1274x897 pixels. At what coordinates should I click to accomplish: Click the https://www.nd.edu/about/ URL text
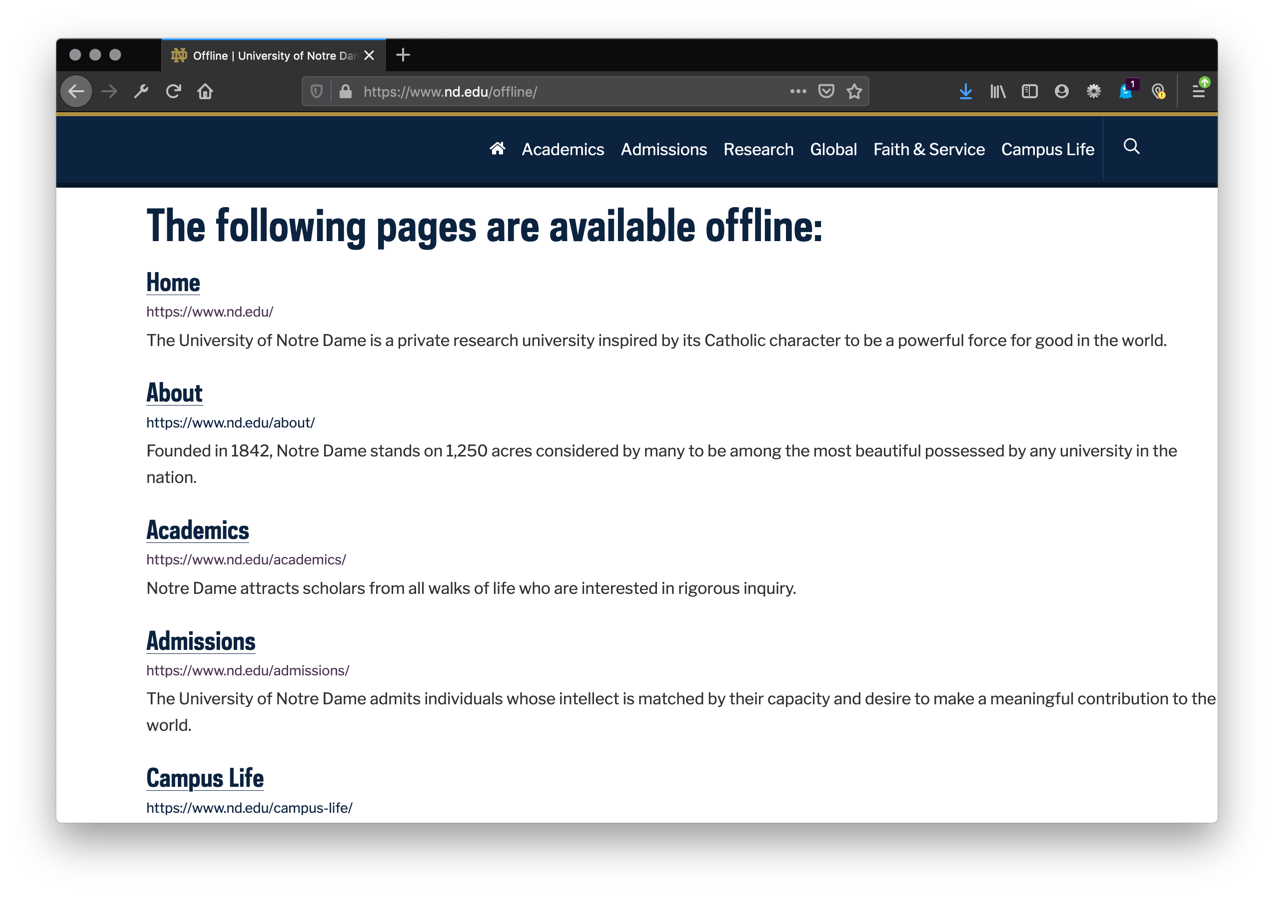pyautogui.click(x=231, y=423)
